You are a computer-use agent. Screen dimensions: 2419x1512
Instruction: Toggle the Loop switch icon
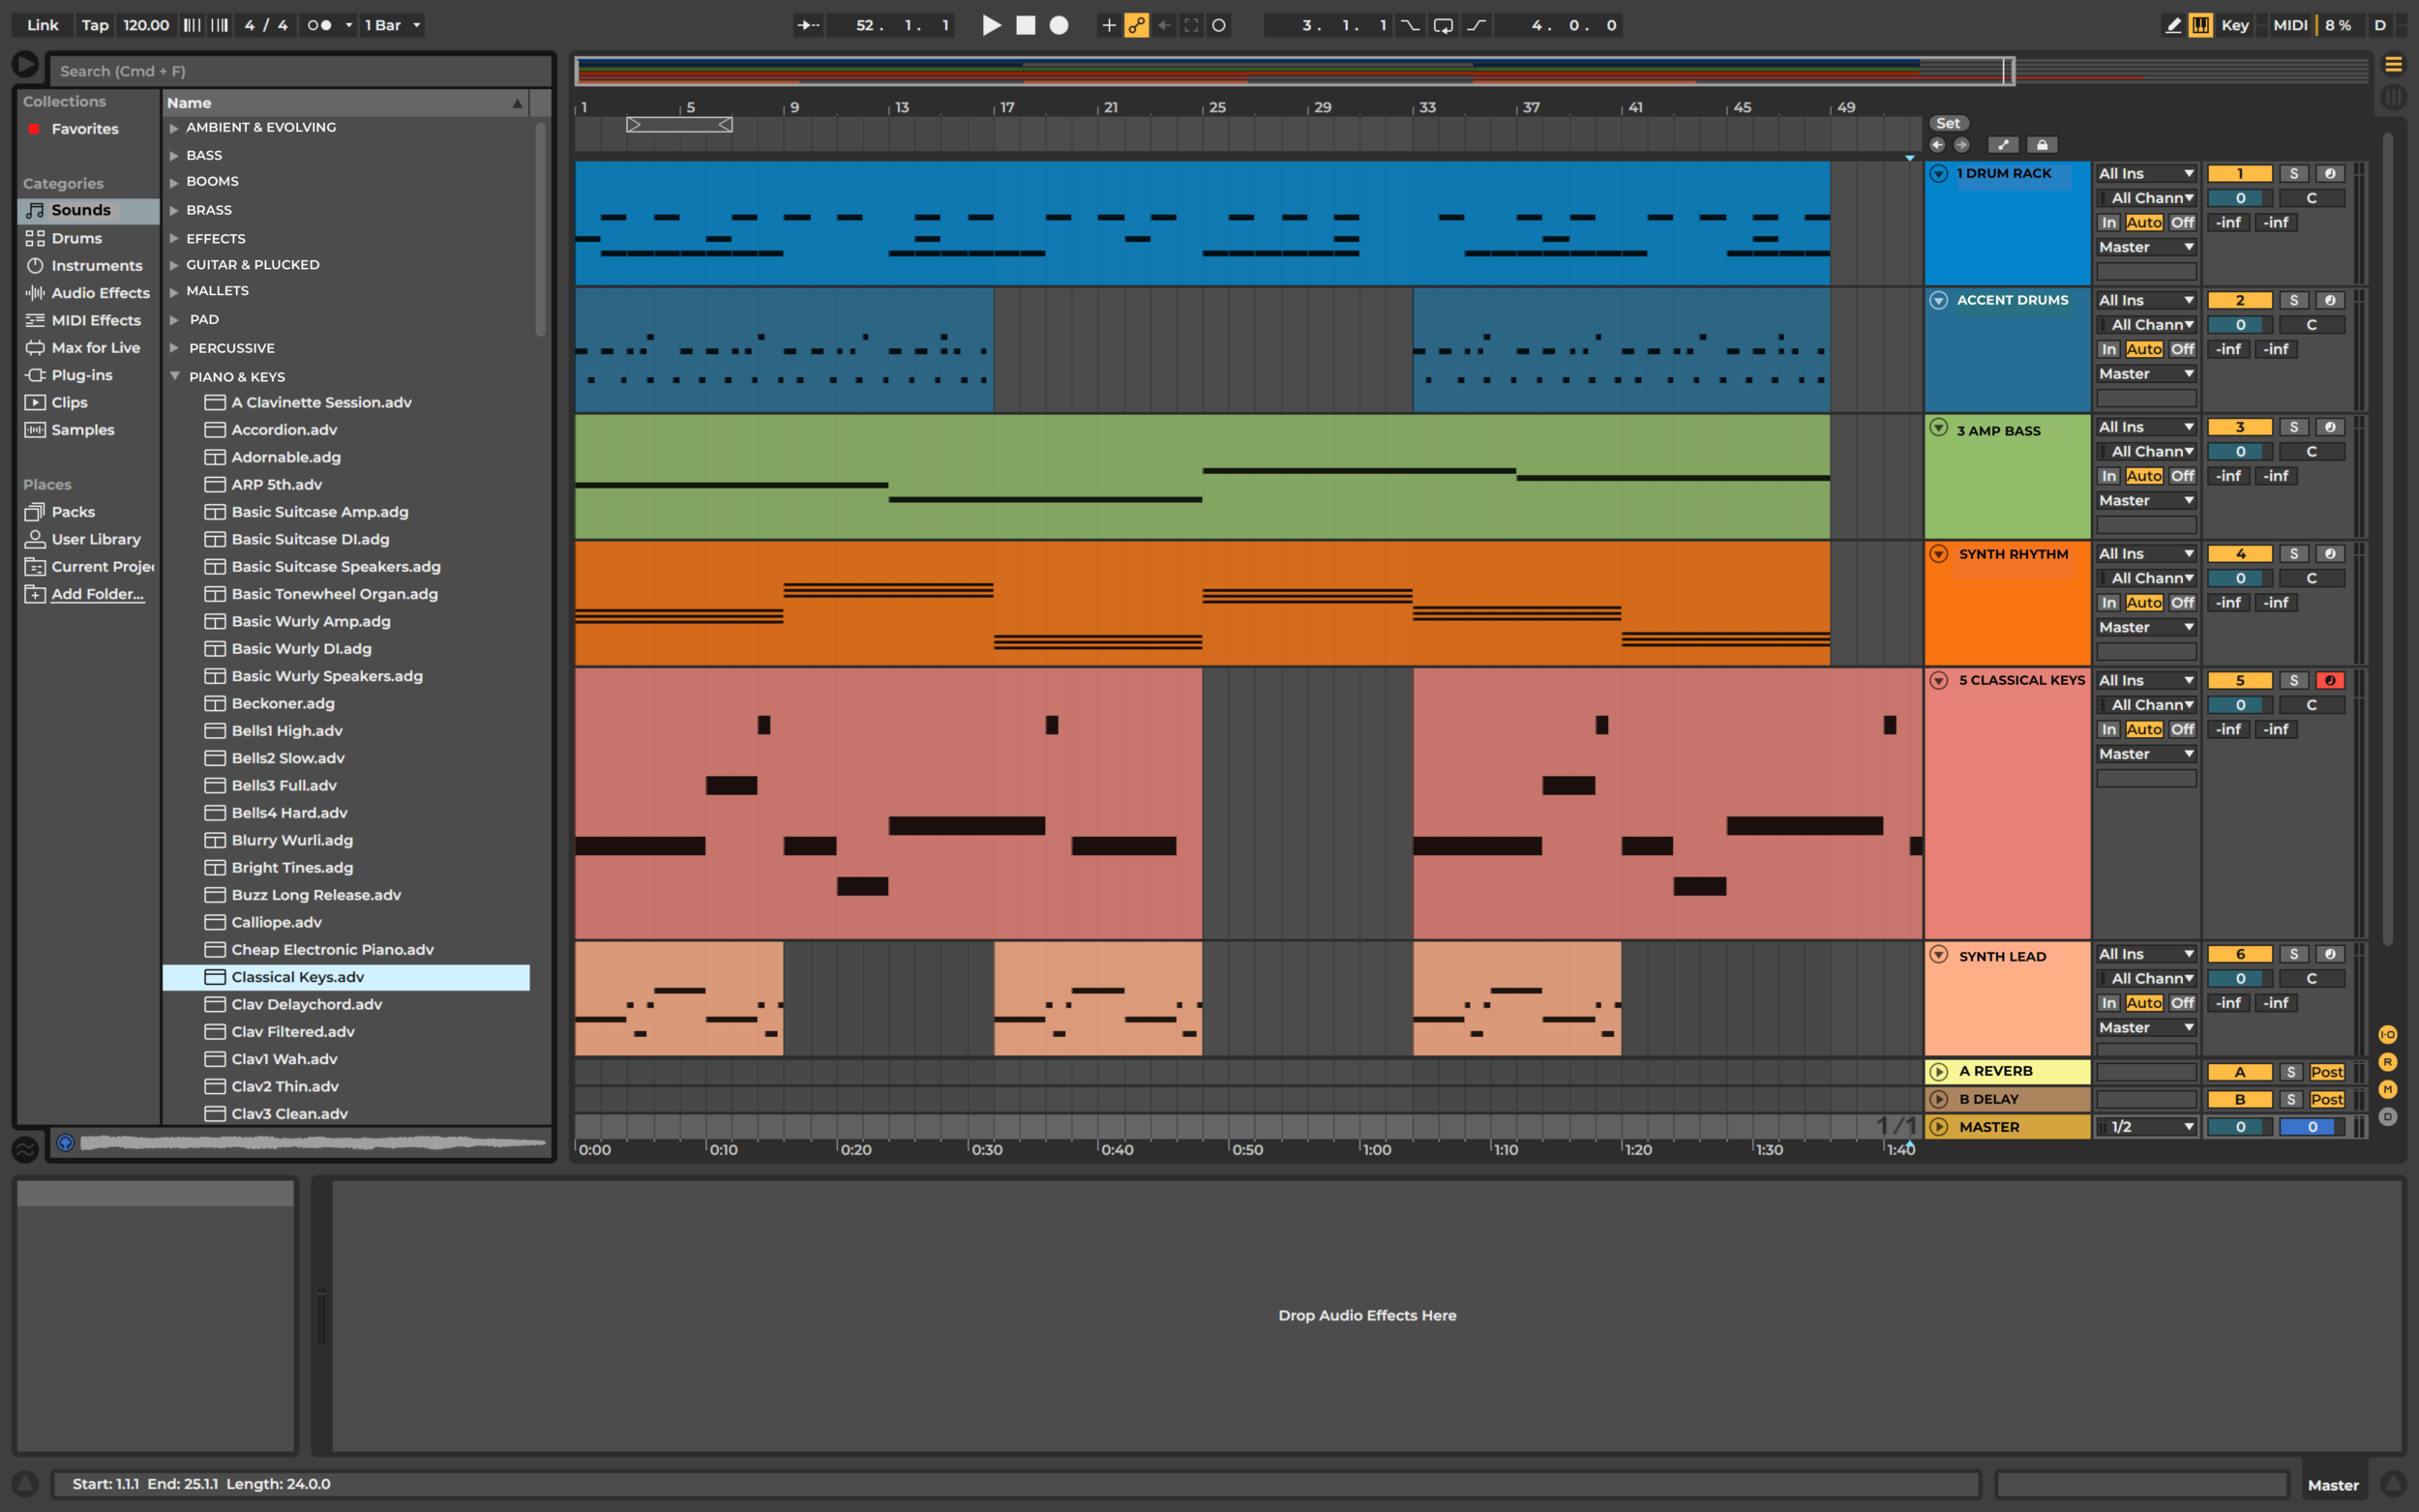pyautogui.click(x=1443, y=25)
